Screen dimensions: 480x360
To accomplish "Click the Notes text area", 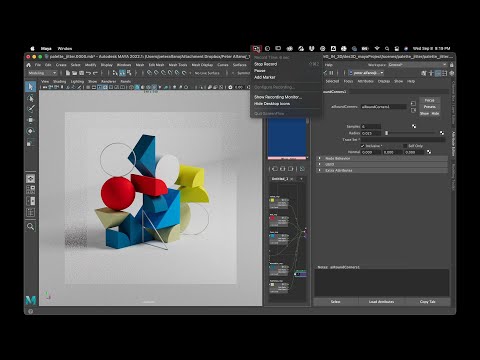I will point(382,283).
